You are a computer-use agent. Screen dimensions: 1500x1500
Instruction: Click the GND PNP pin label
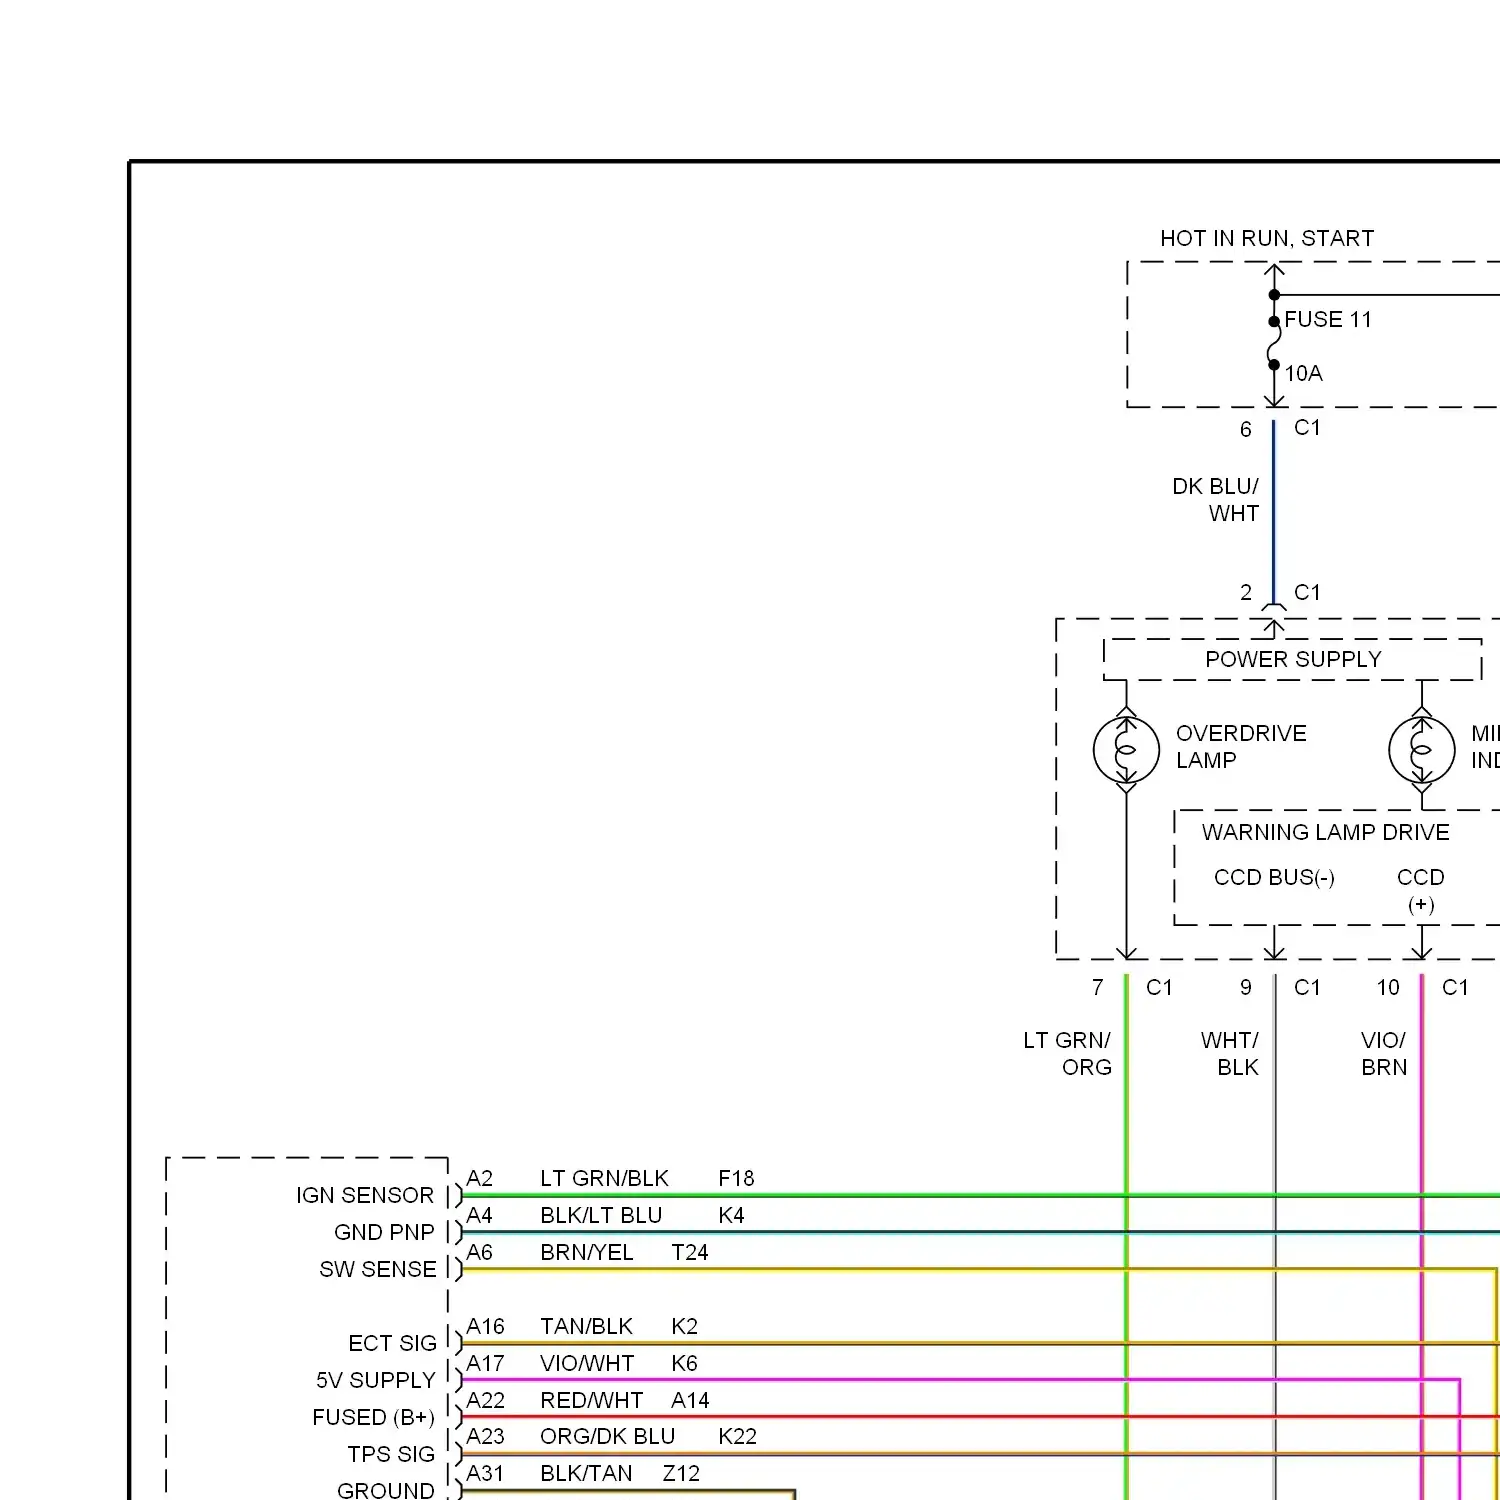click(x=384, y=1233)
